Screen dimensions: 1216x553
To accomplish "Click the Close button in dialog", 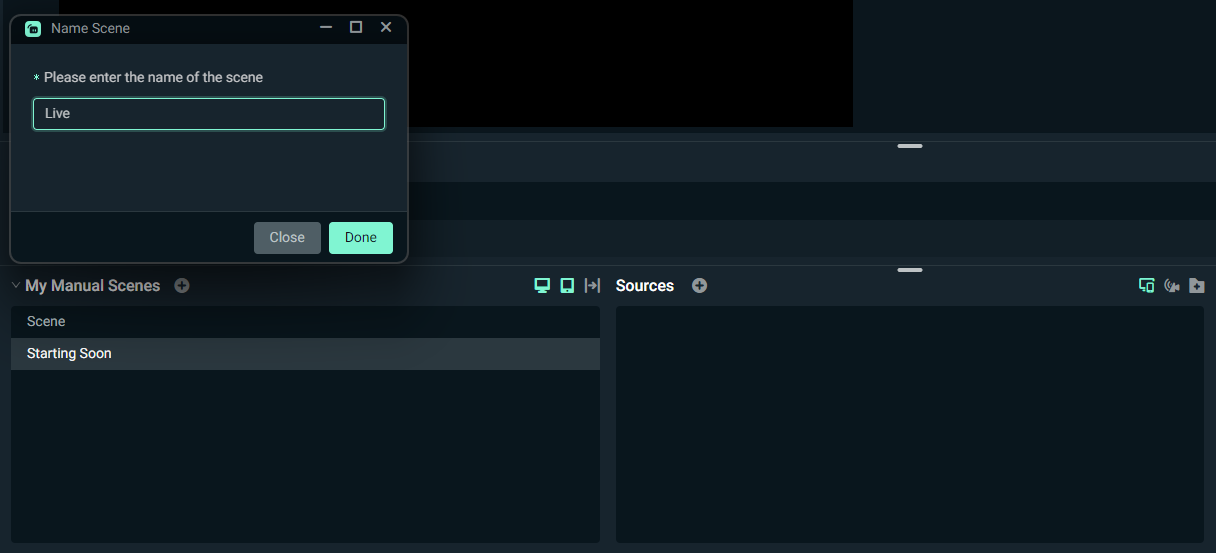I will tap(287, 238).
